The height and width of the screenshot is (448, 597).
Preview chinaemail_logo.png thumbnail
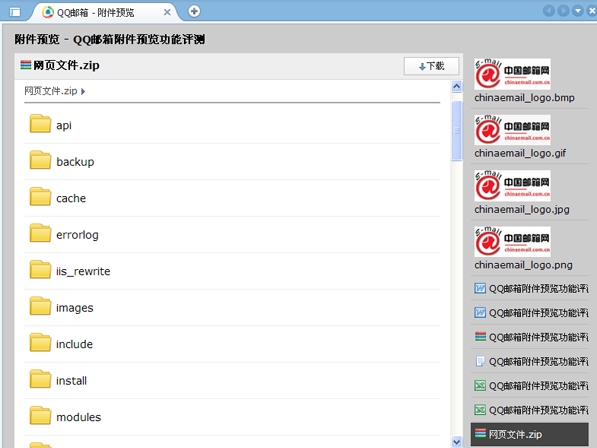512,242
